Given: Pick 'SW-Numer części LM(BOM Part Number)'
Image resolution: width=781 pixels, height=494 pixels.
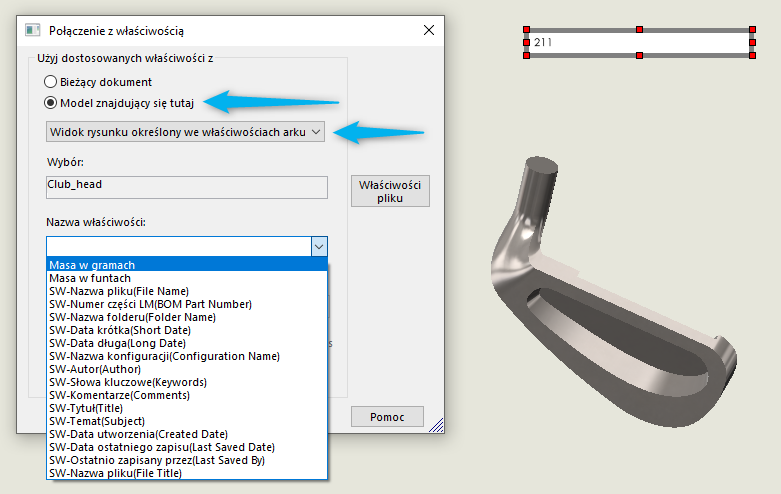Looking at the screenshot, I should (x=150, y=304).
